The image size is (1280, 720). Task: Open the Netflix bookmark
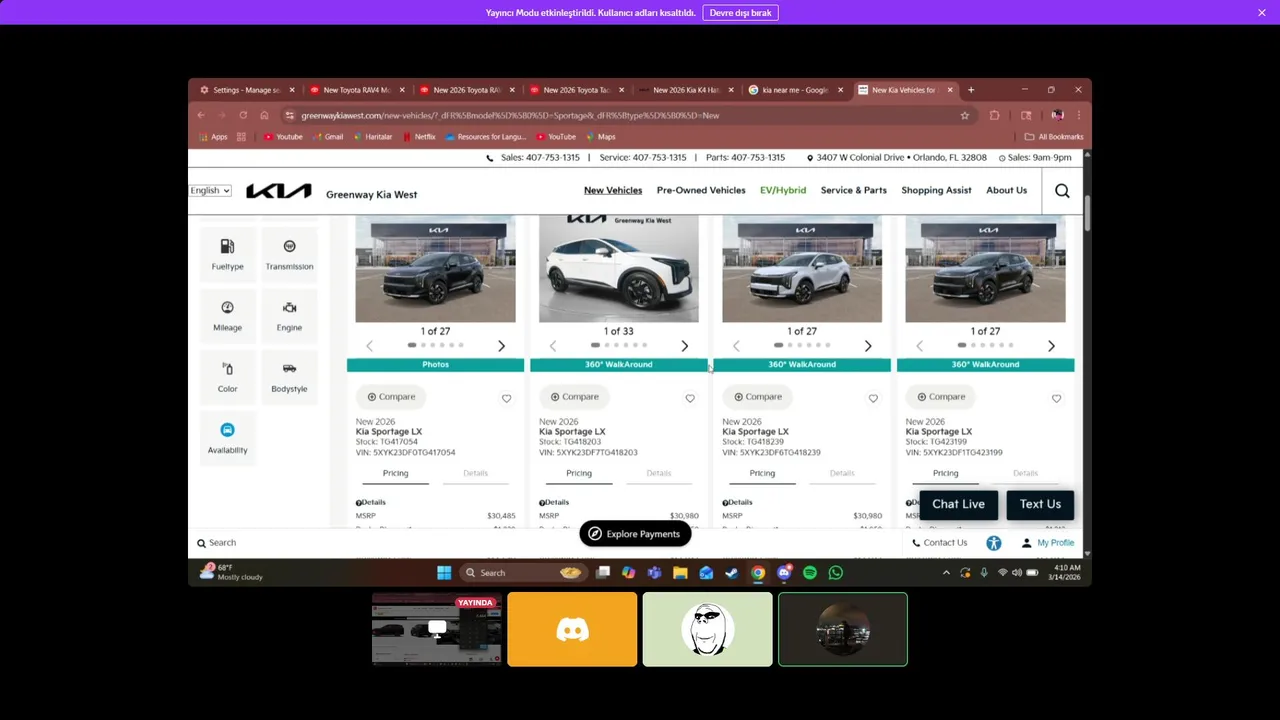click(419, 137)
